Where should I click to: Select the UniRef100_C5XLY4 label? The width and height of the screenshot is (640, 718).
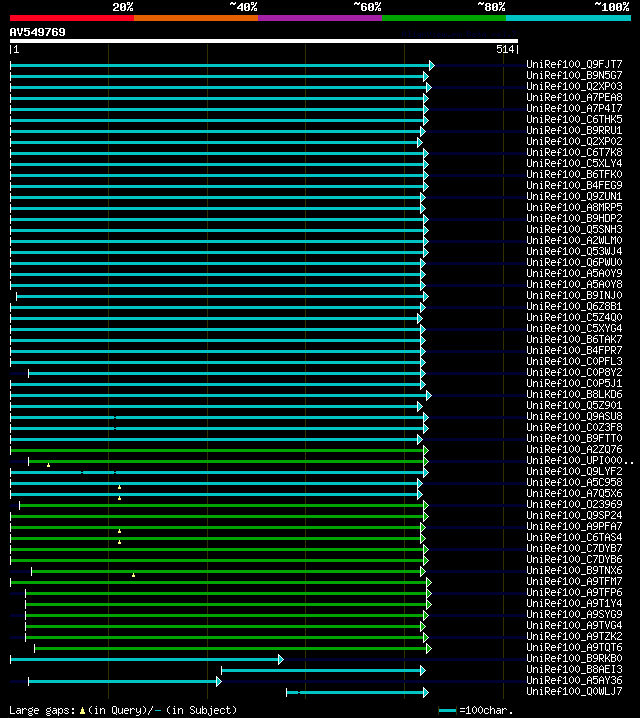[x=574, y=163]
